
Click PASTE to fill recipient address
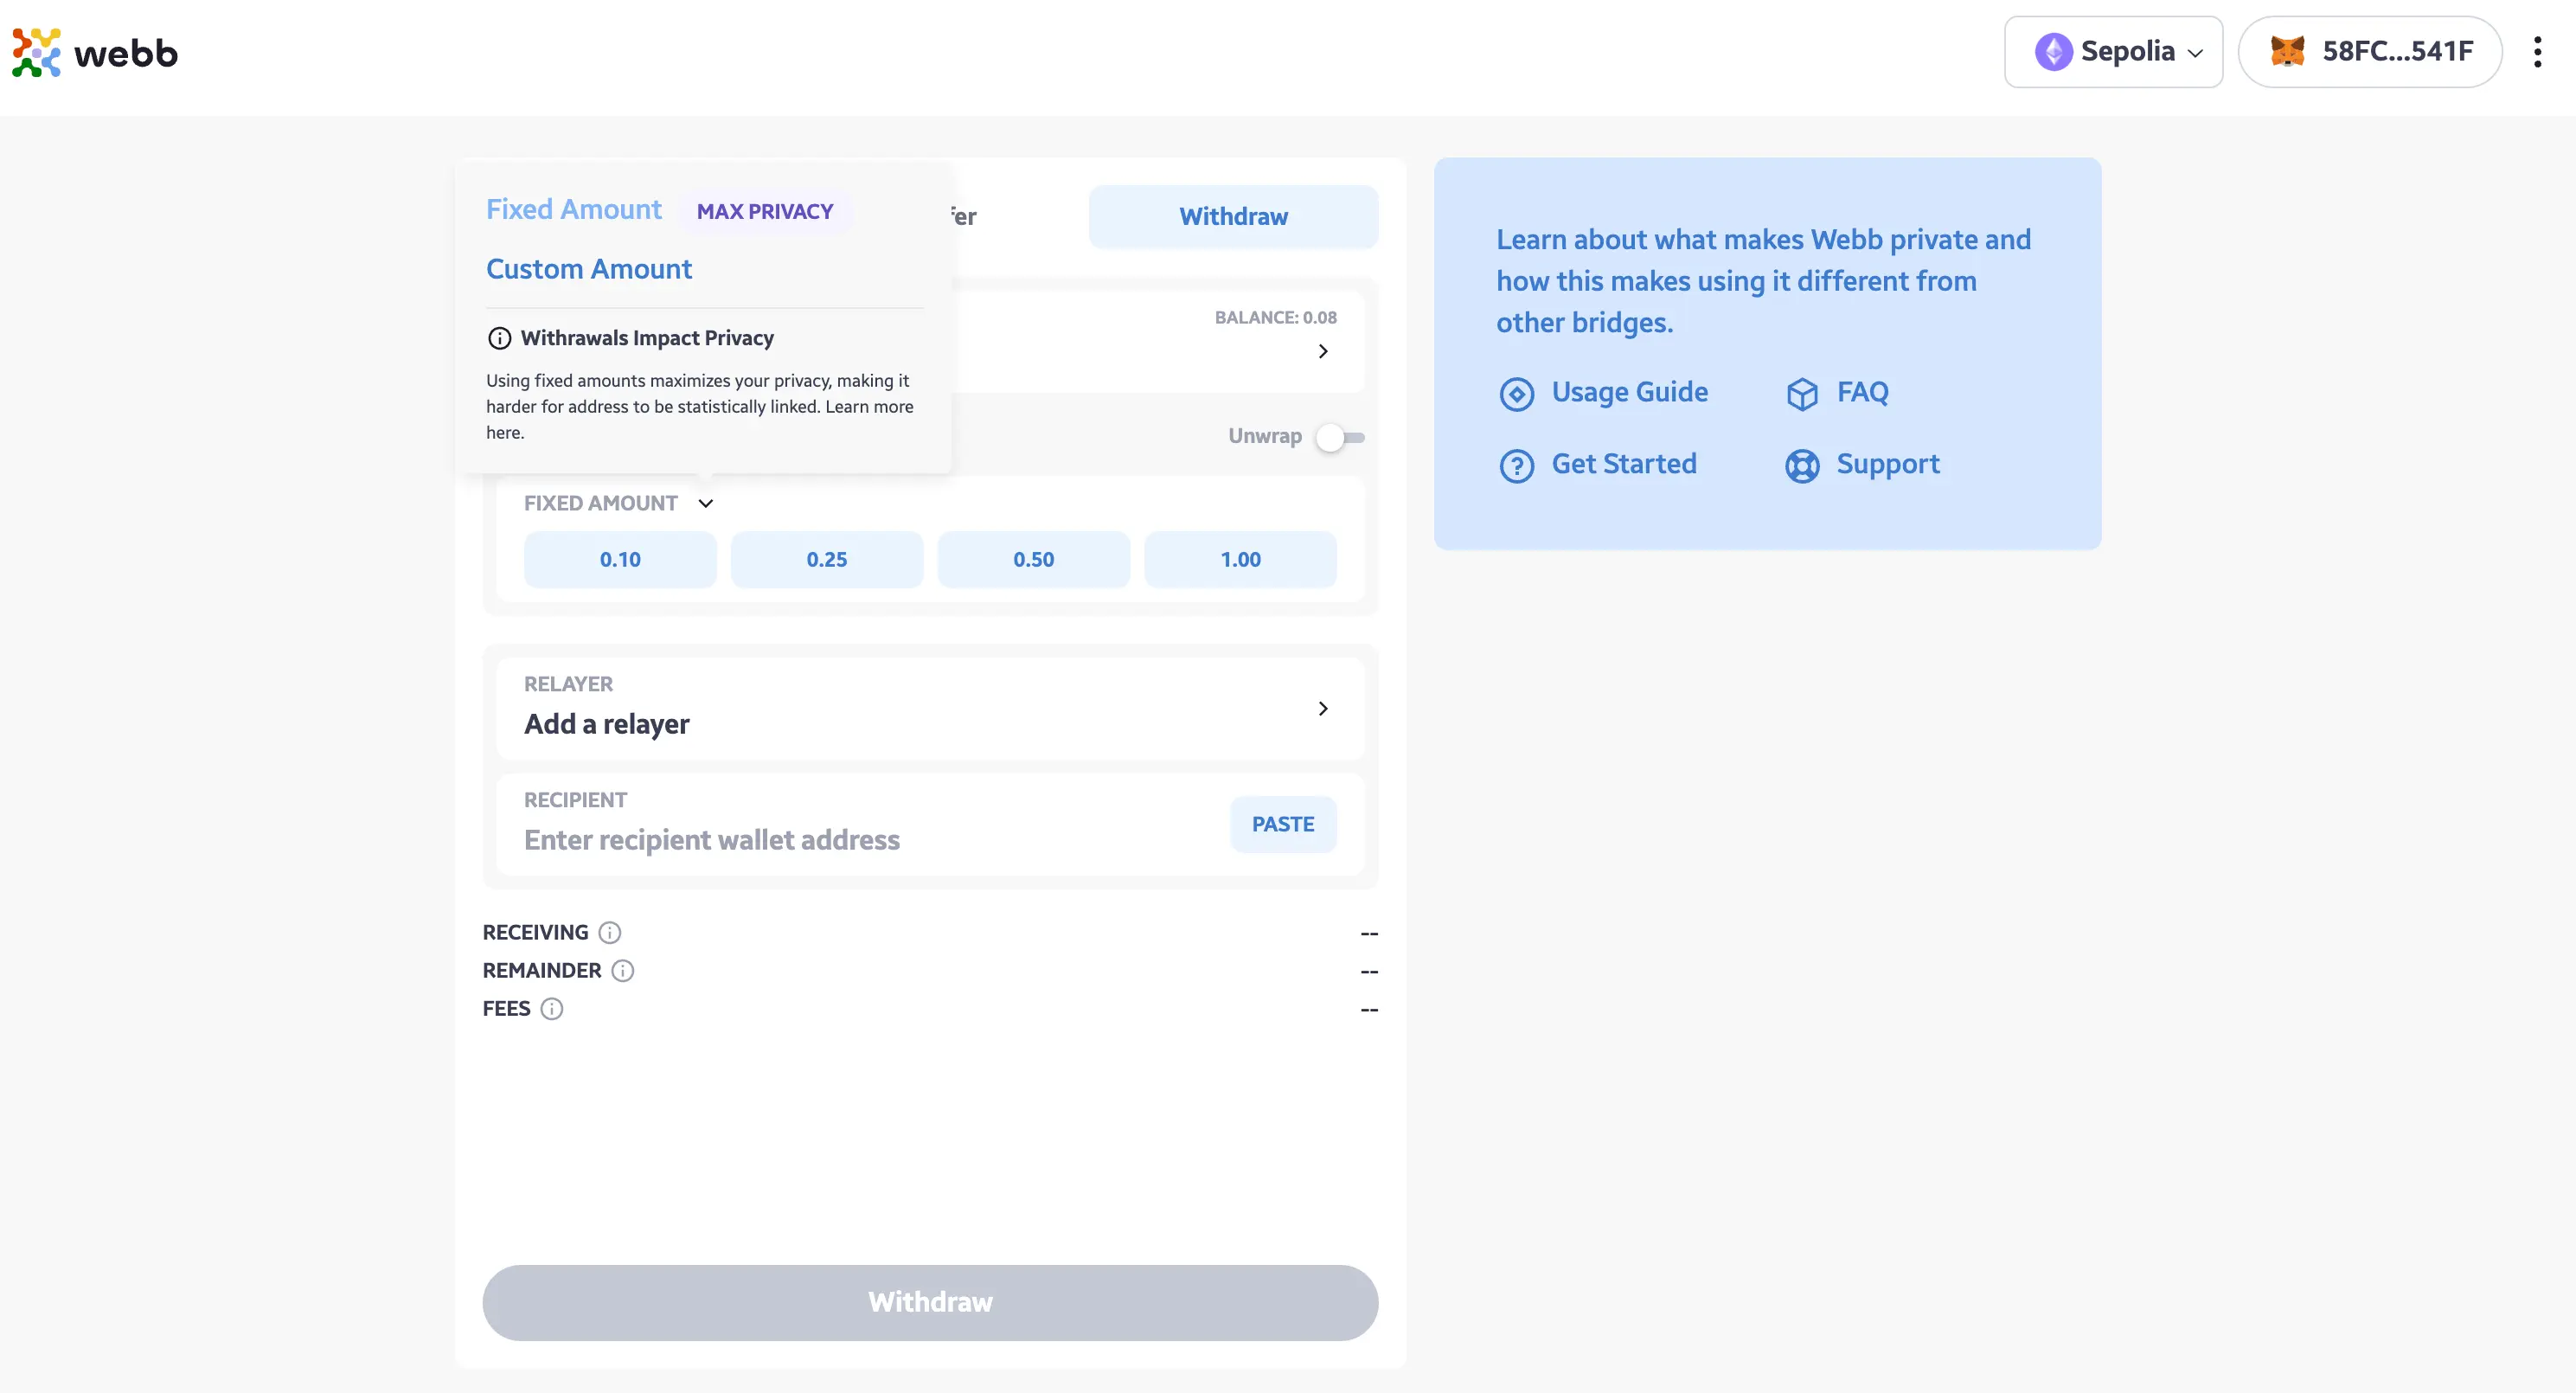tap(1283, 824)
